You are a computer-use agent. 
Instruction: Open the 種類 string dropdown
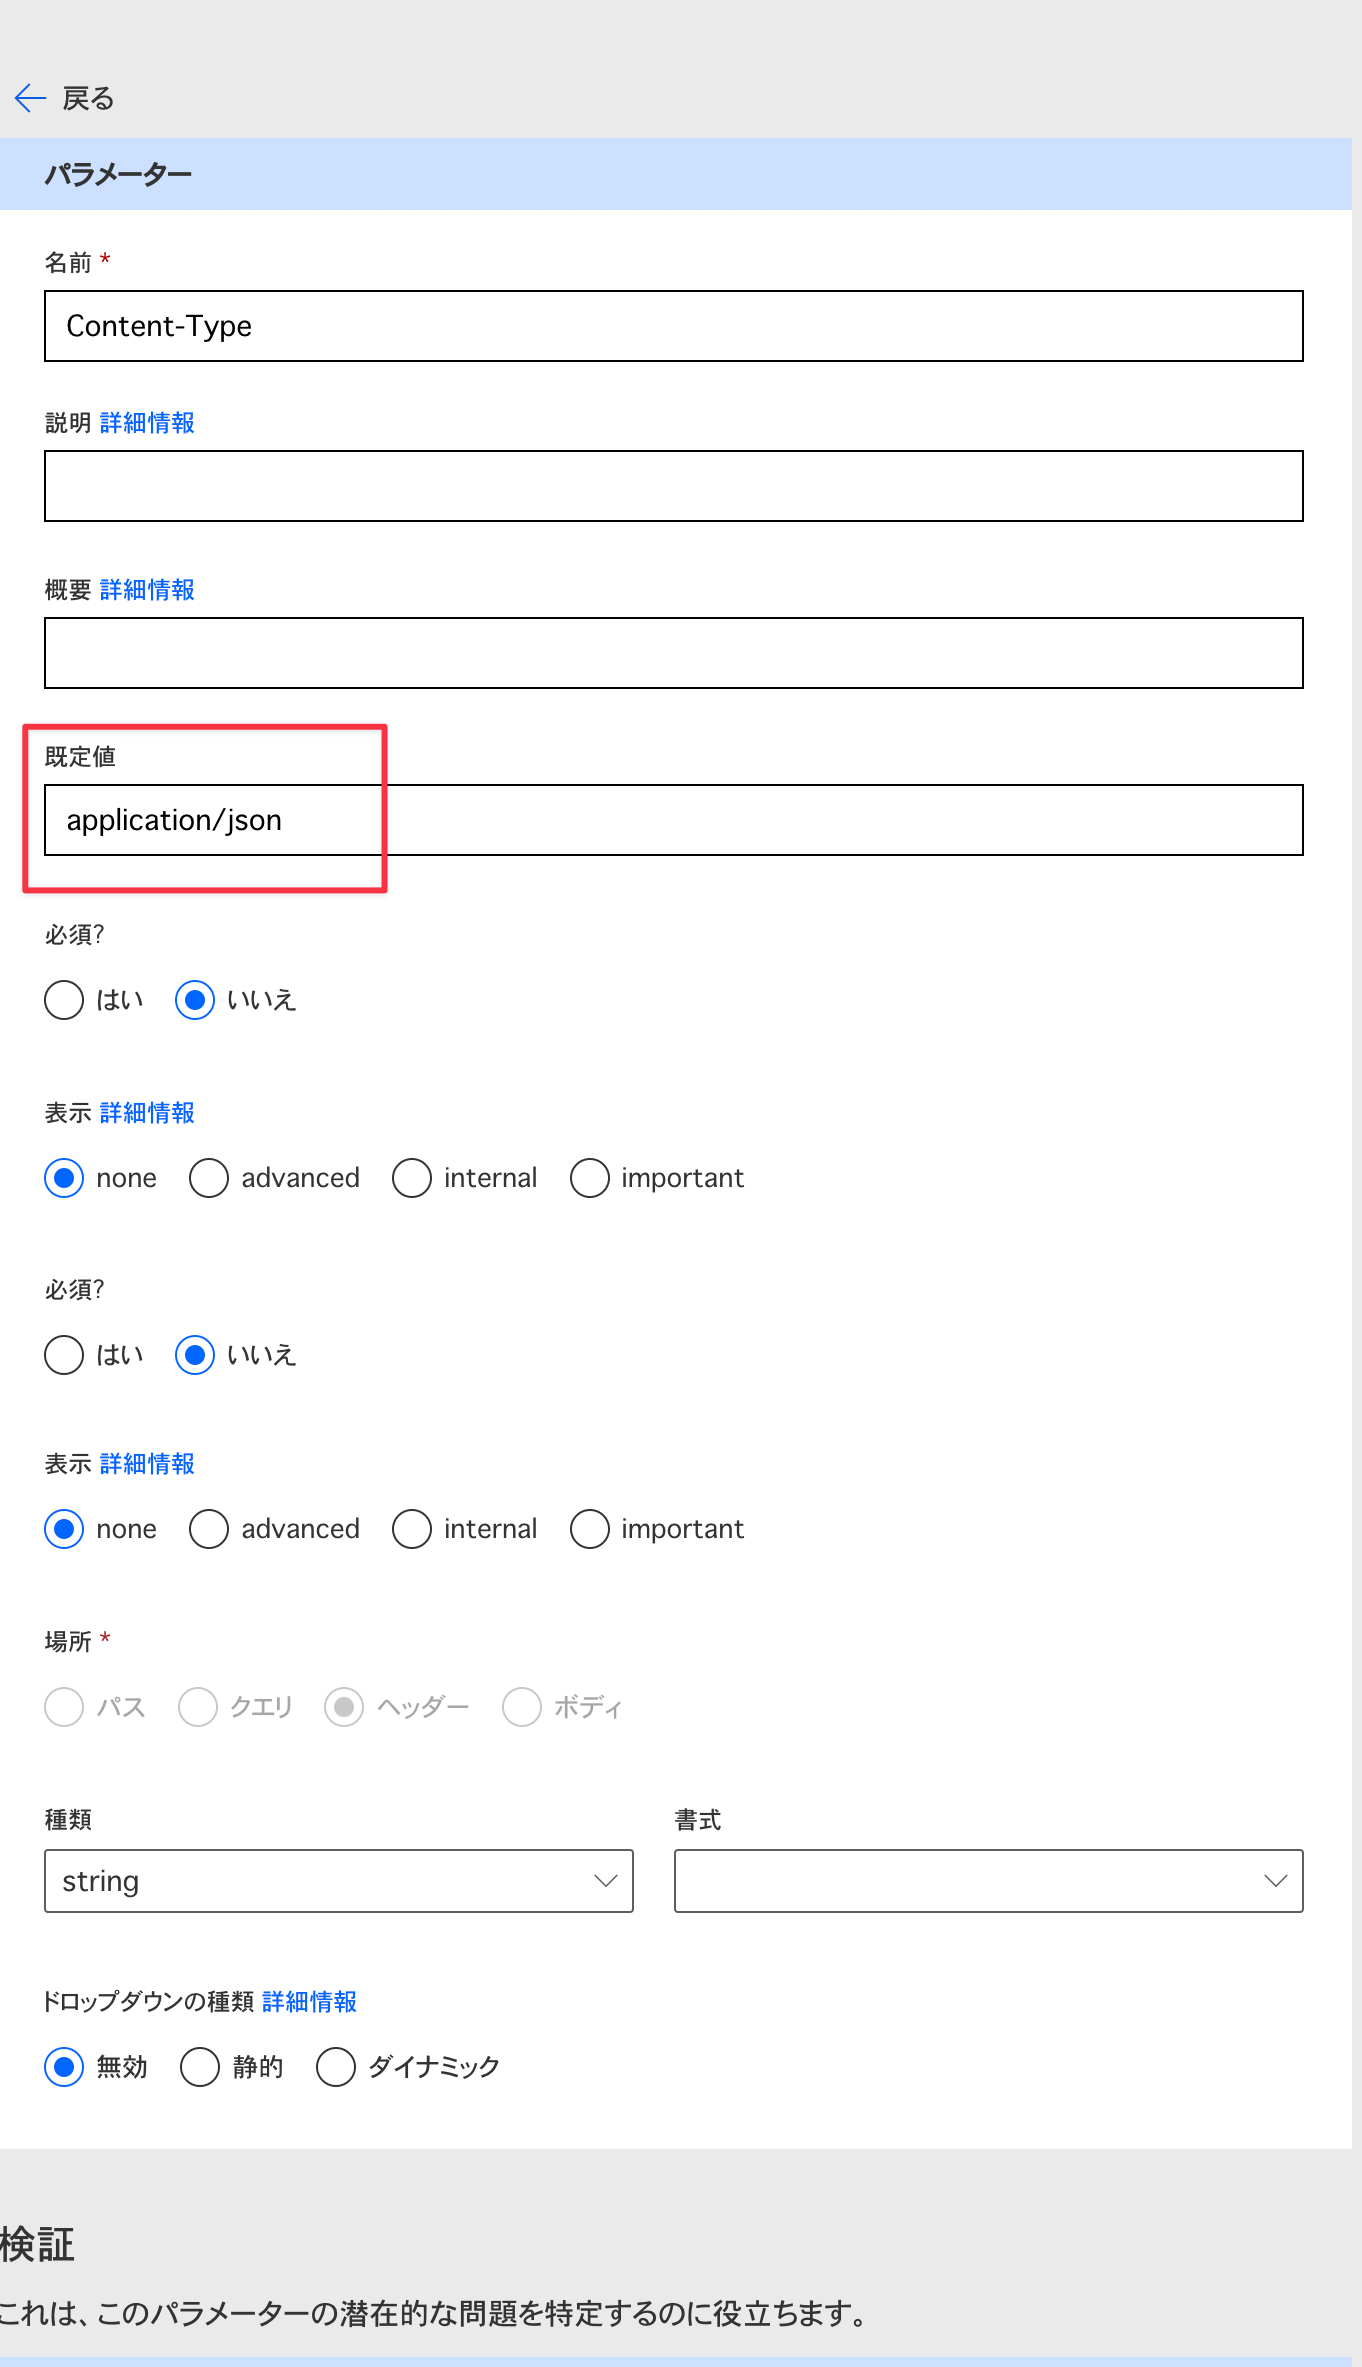click(x=338, y=1881)
